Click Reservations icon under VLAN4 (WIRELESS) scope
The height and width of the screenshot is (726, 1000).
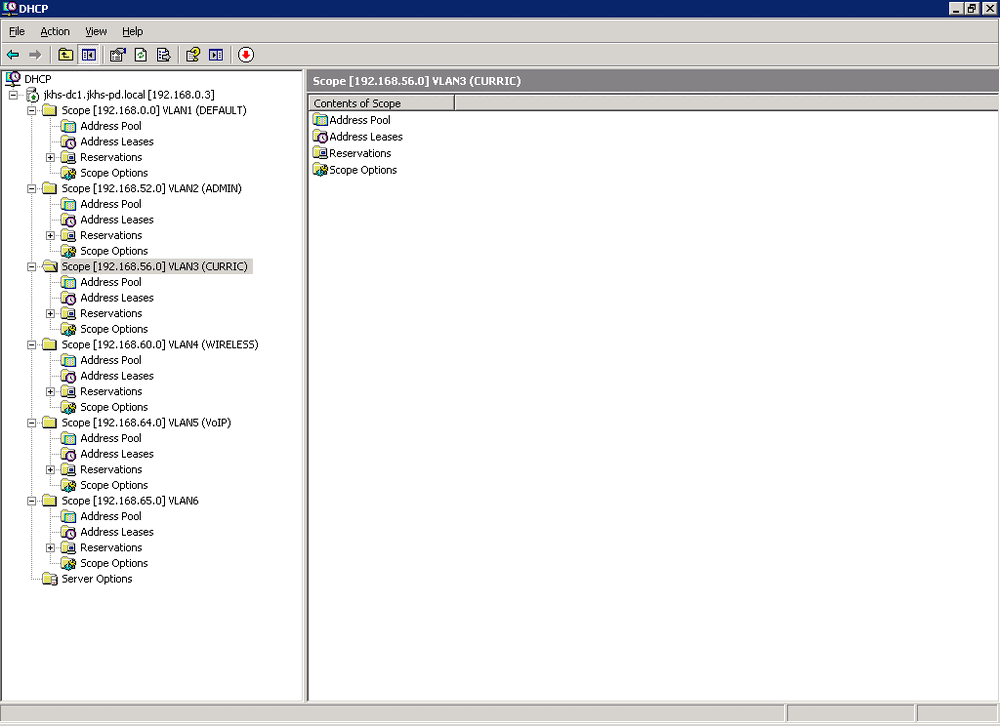[x=68, y=392]
